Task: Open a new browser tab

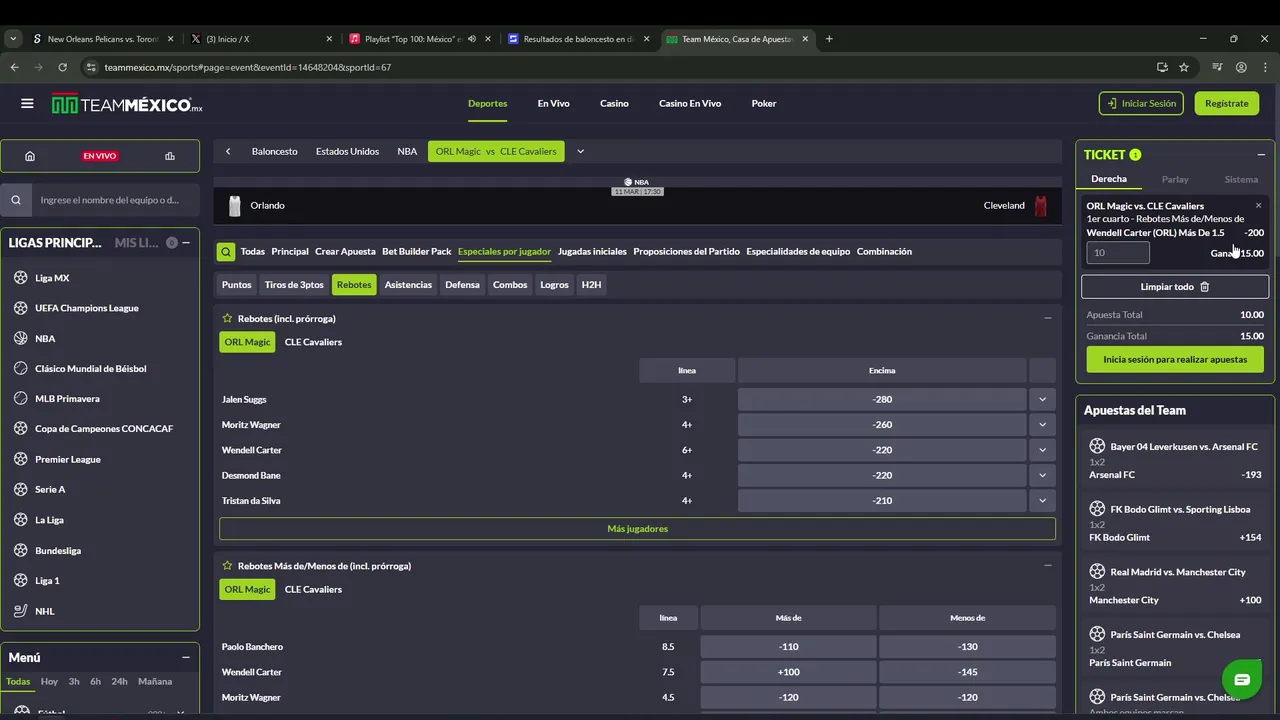Action: (829, 39)
